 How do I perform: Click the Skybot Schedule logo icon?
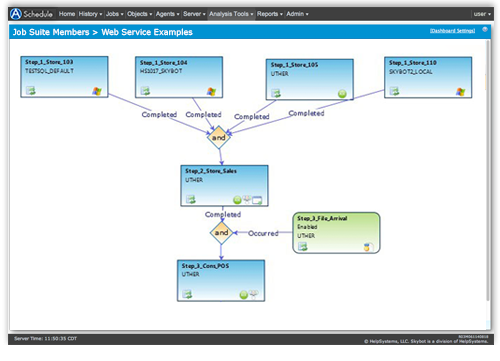(16, 14)
